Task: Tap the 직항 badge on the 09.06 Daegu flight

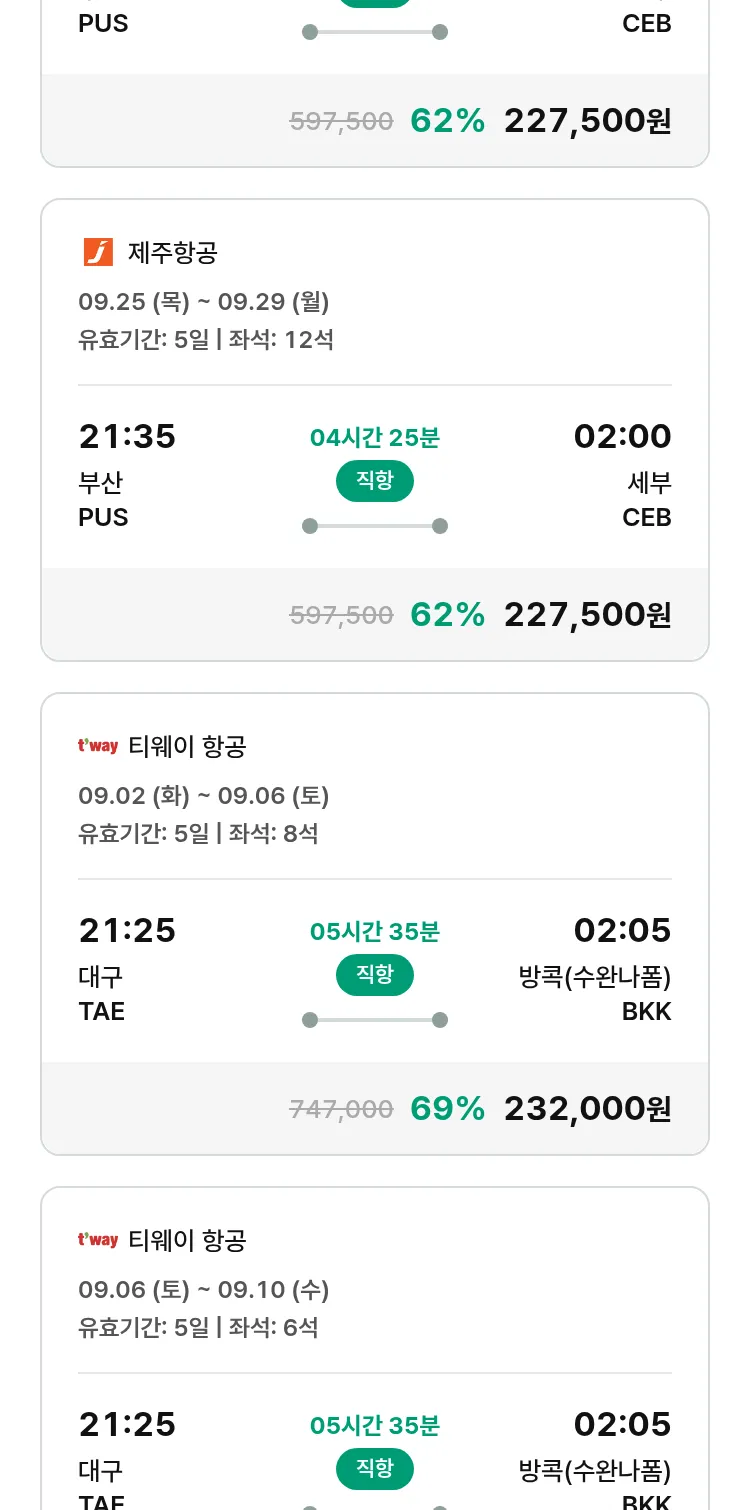Action: [x=374, y=1469]
